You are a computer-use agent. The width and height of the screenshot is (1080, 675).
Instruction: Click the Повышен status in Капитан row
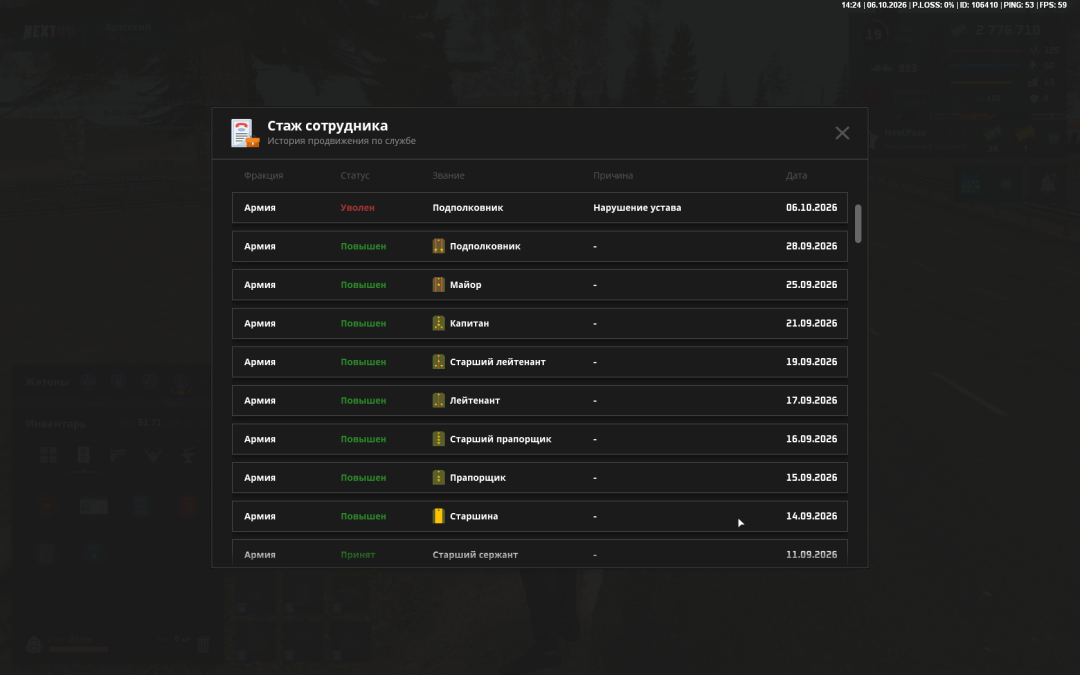(x=363, y=323)
